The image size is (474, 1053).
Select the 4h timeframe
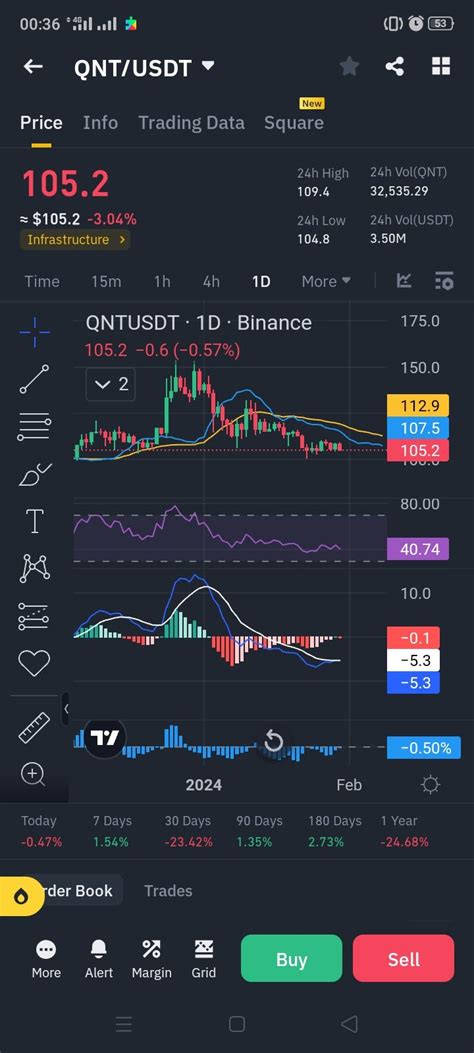click(x=211, y=281)
